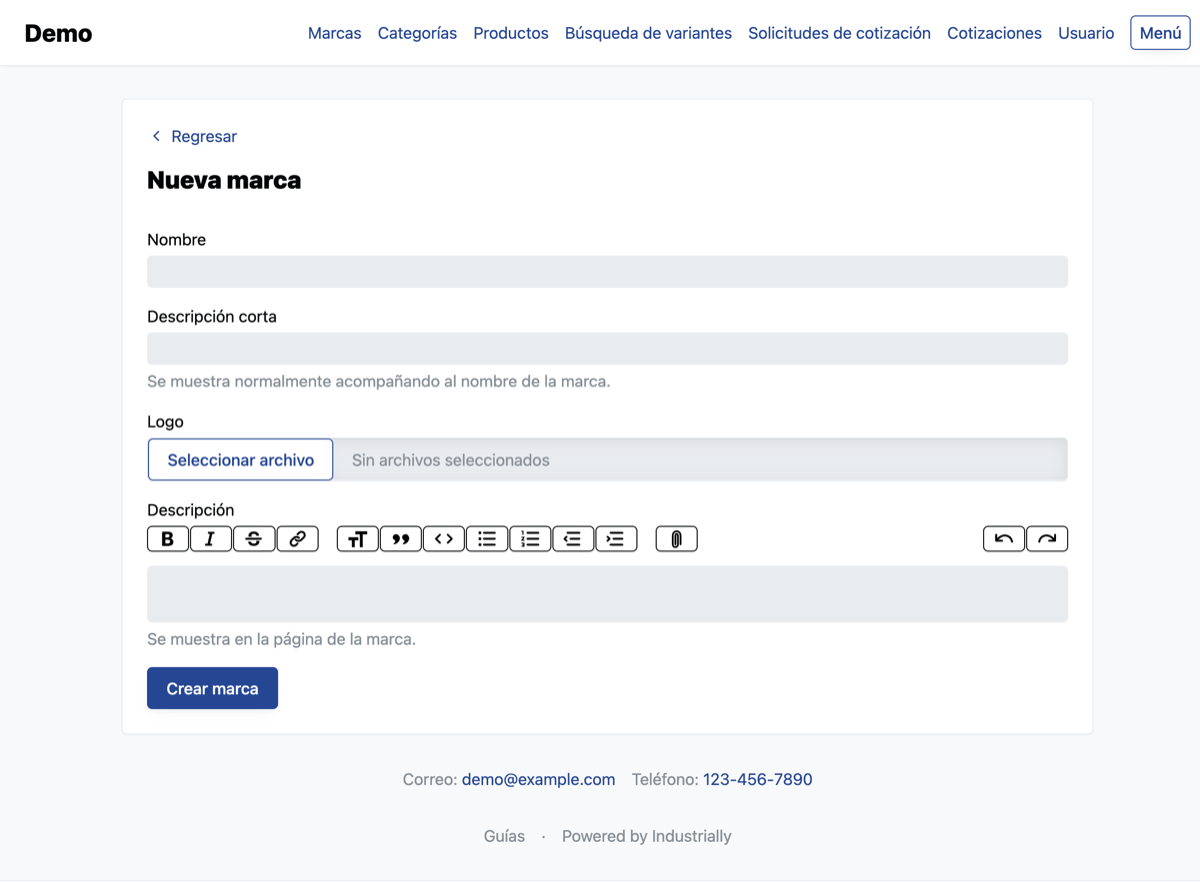Open the text size option in the toolbar
Image resolution: width=1200 pixels, height=882 pixels.
coord(357,538)
